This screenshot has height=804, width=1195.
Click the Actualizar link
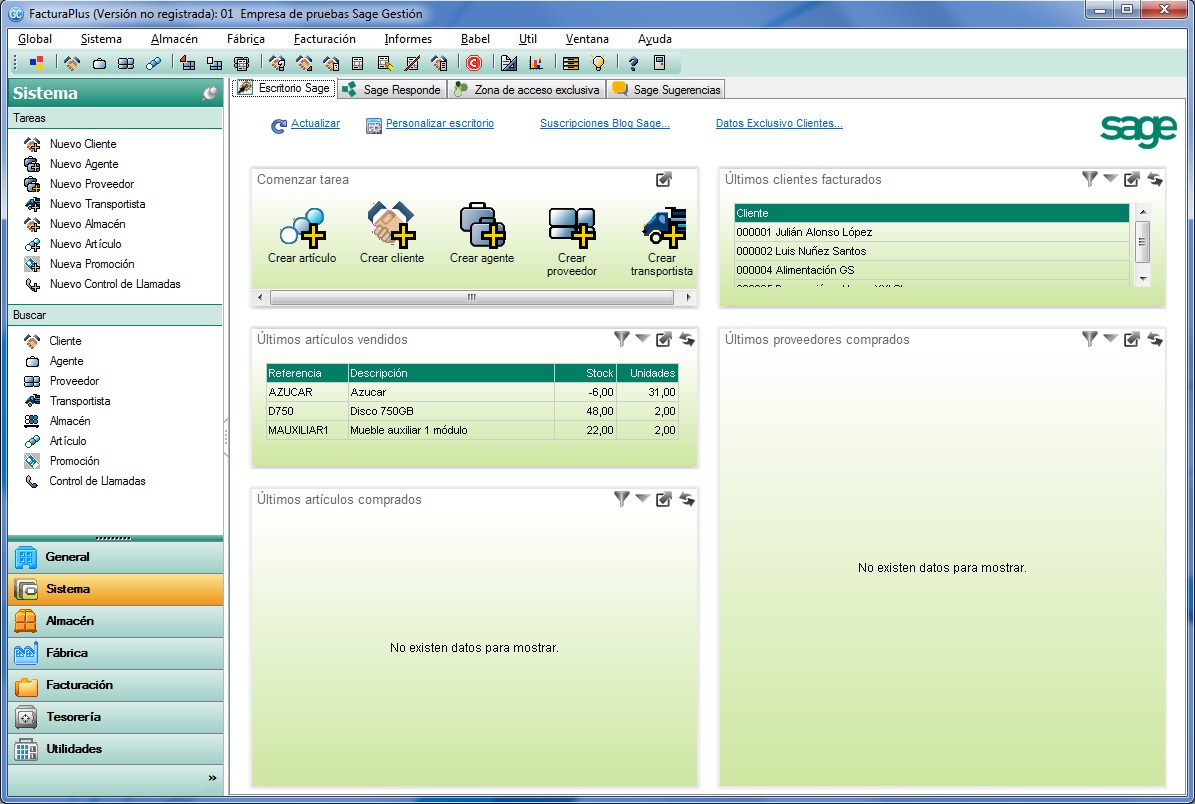pyautogui.click(x=315, y=123)
